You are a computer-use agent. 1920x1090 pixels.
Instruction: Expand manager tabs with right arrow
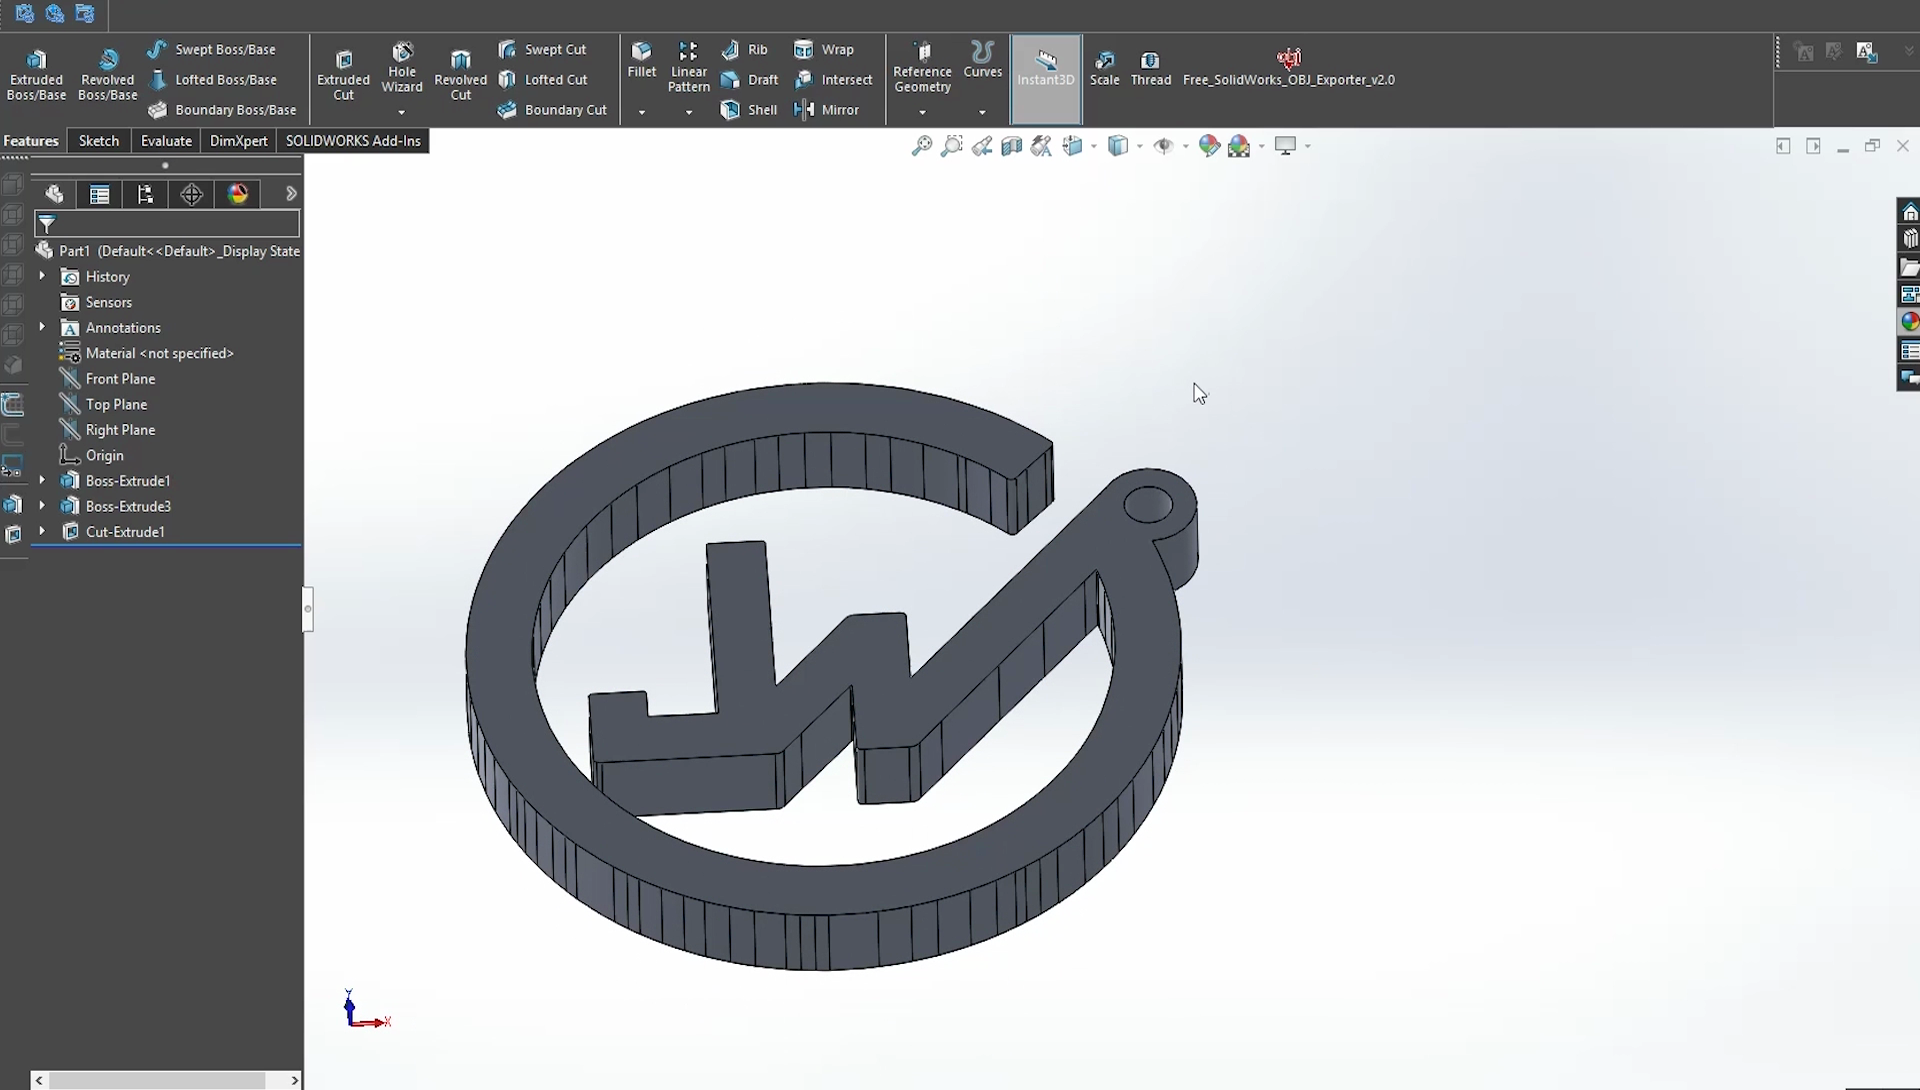[291, 194]
